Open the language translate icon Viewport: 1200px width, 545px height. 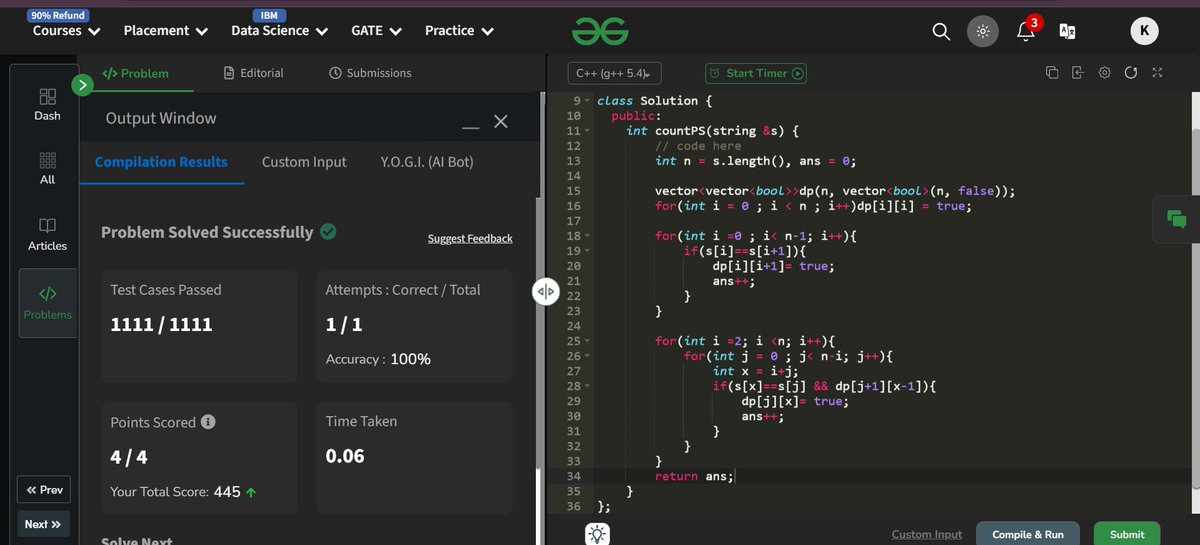(1068, 32)
